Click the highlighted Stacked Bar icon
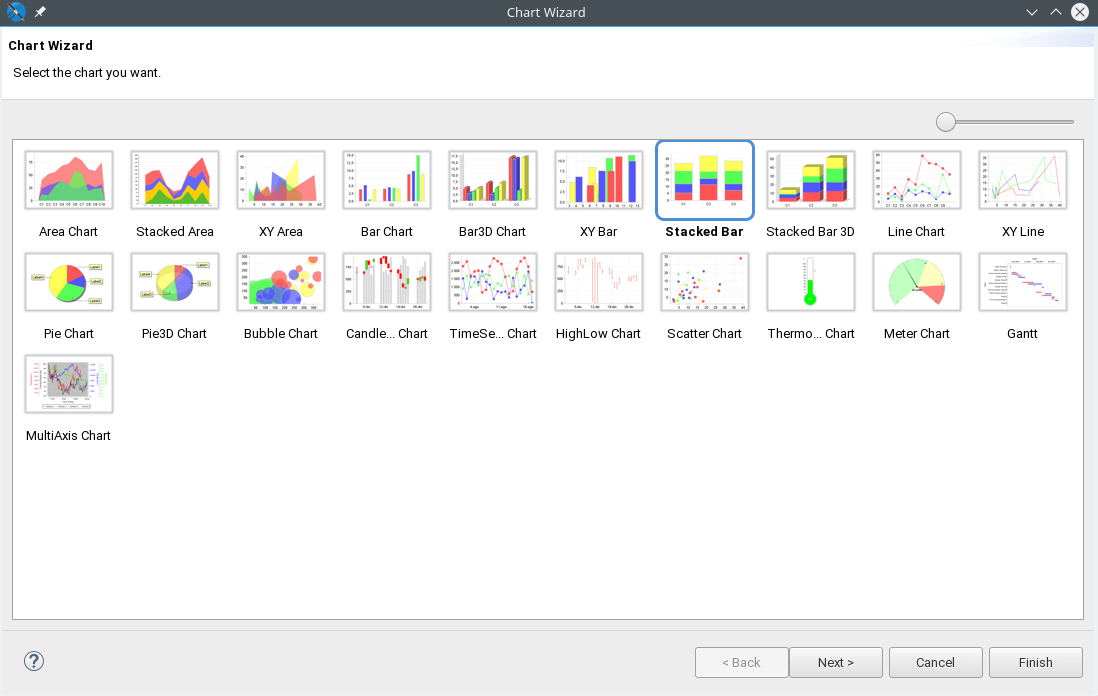Screen dimensions: 1098x696 704,180
